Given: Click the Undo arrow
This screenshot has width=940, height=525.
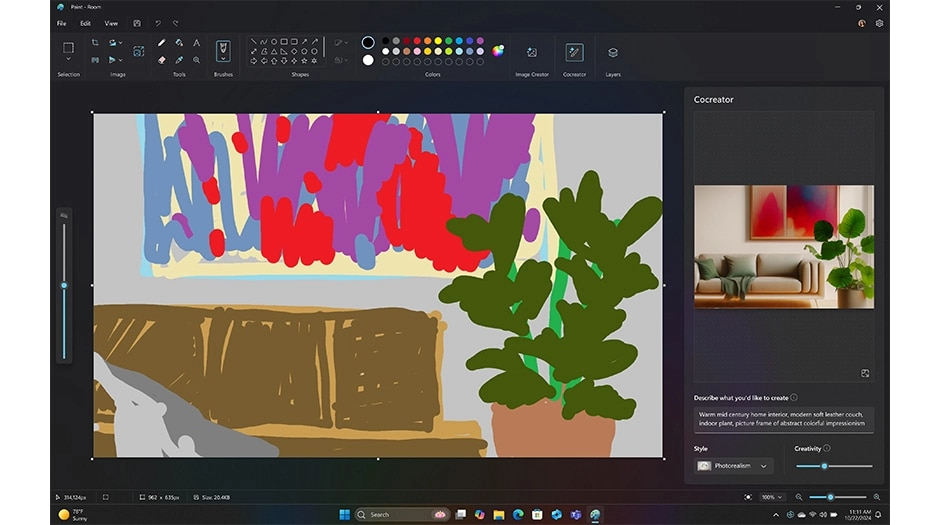Looking at the screenshot, I should tap(158, 23).
